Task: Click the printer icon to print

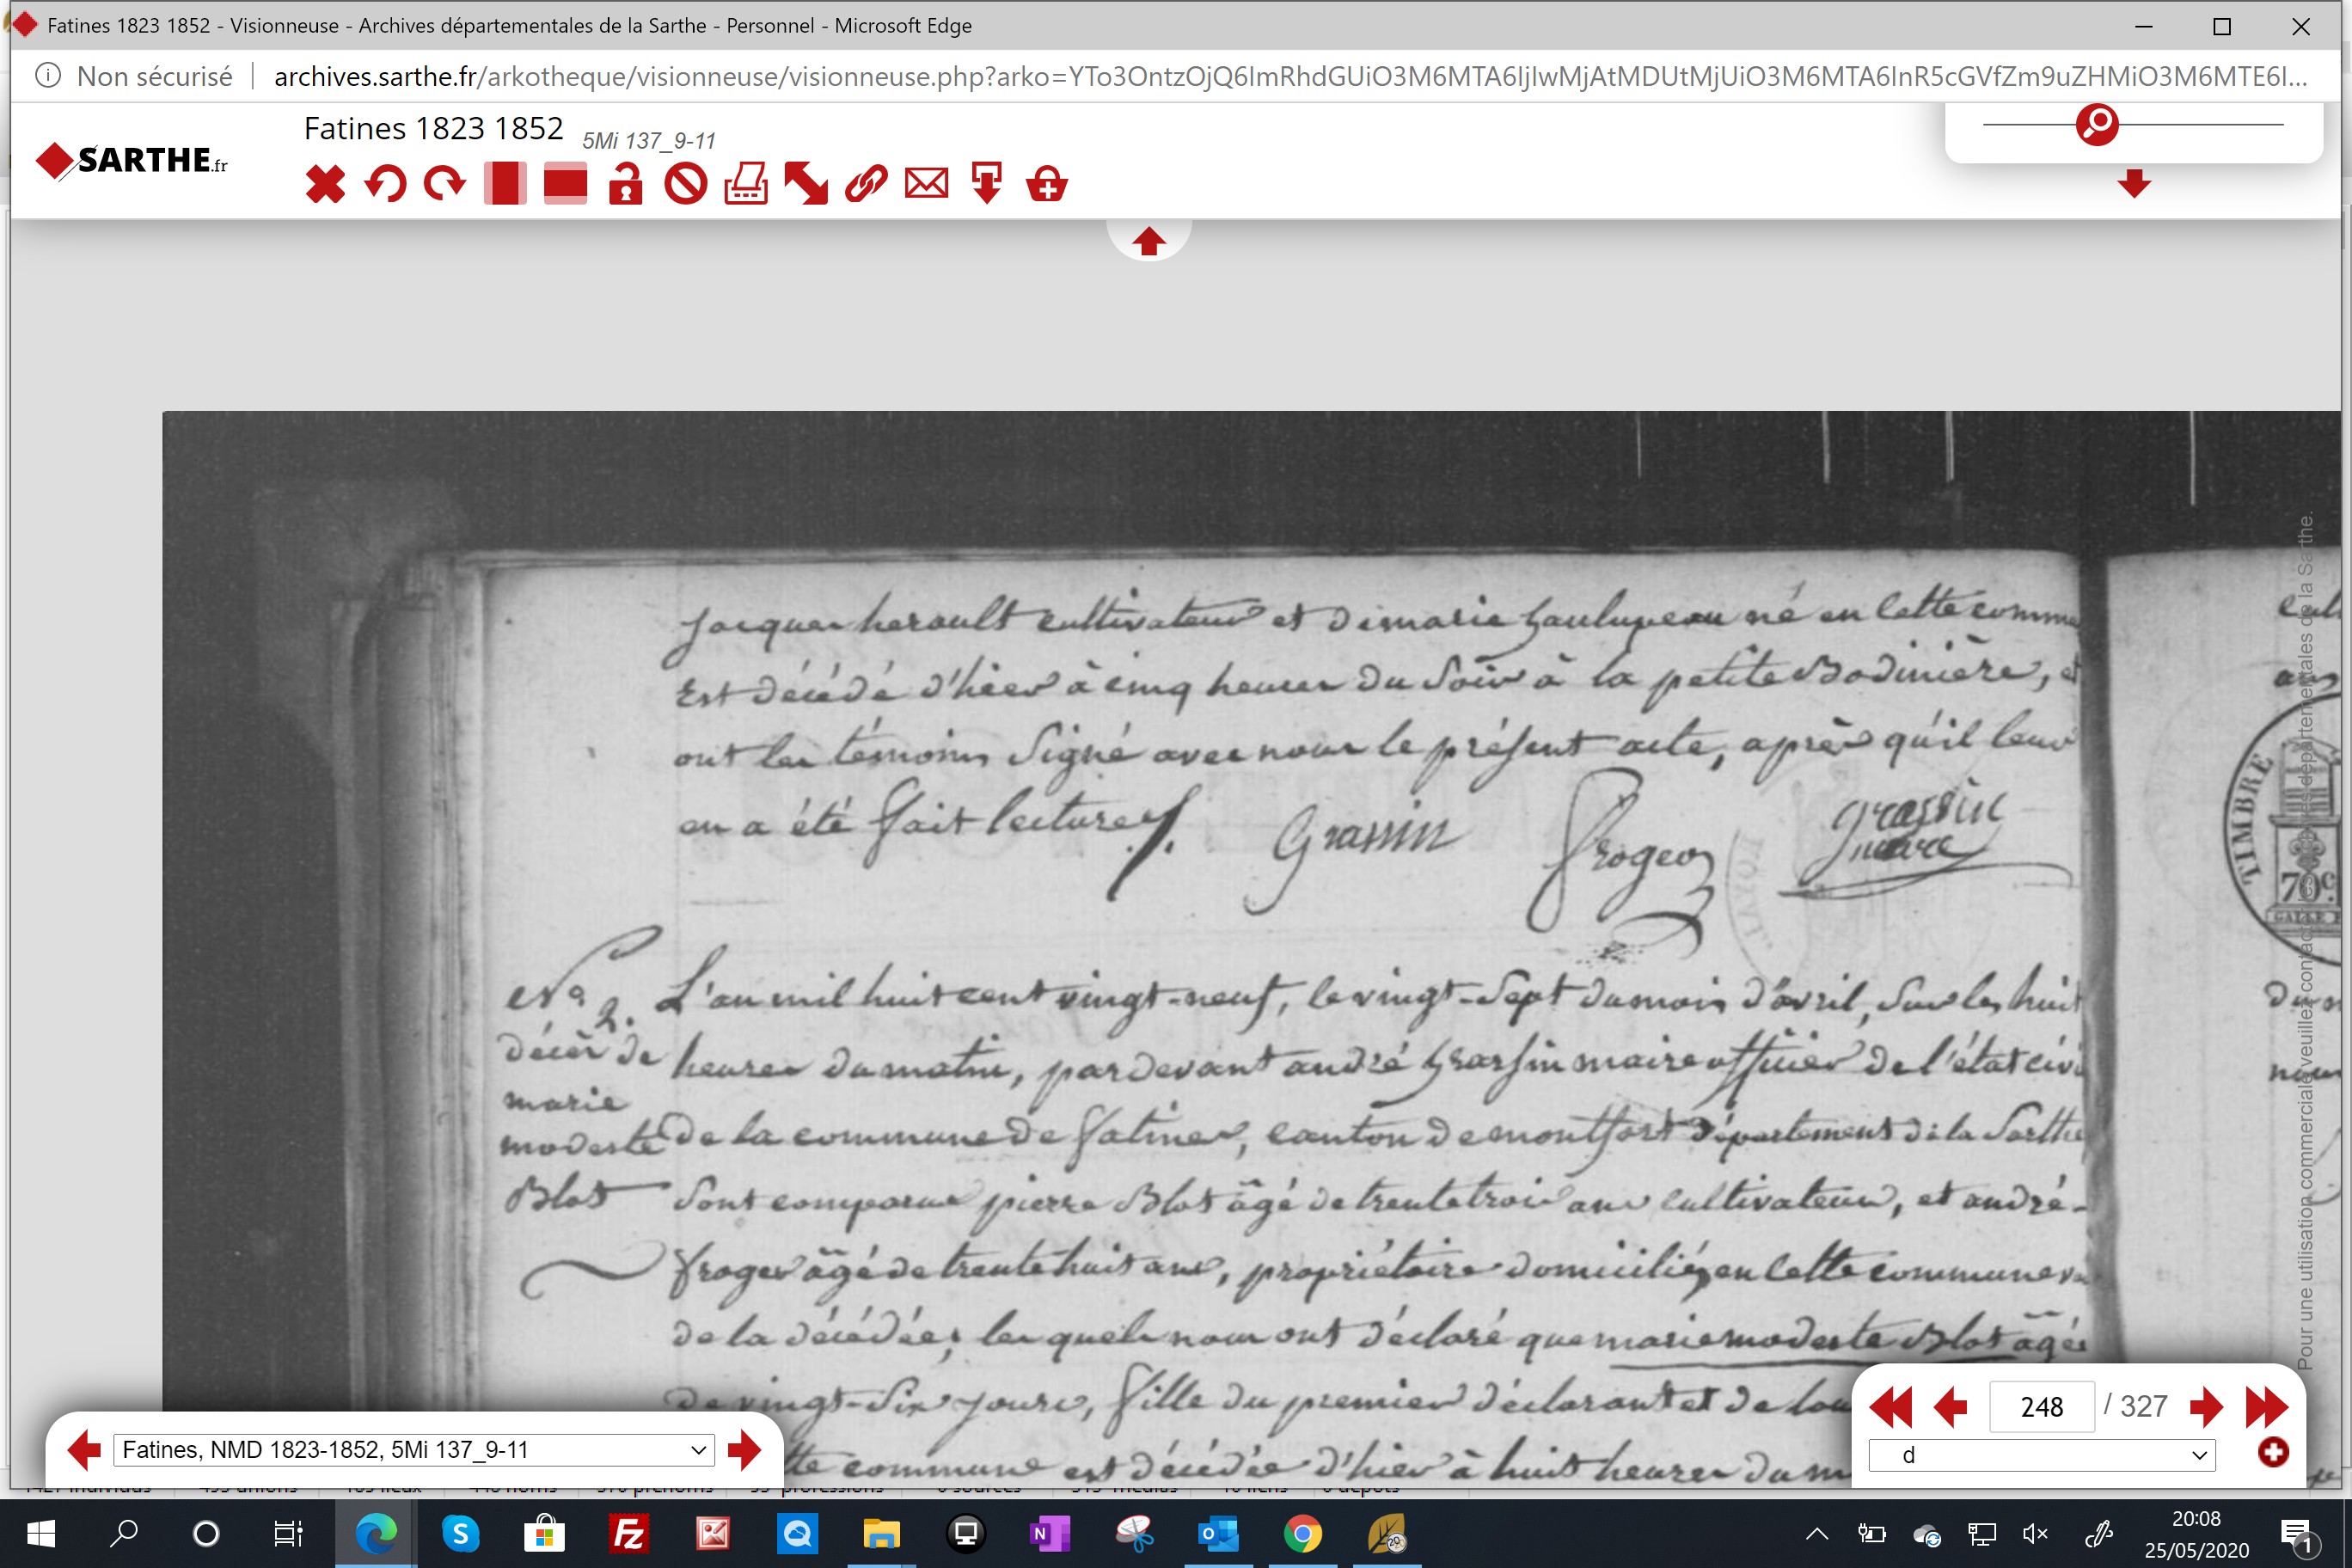Action: tap(746, 184)
